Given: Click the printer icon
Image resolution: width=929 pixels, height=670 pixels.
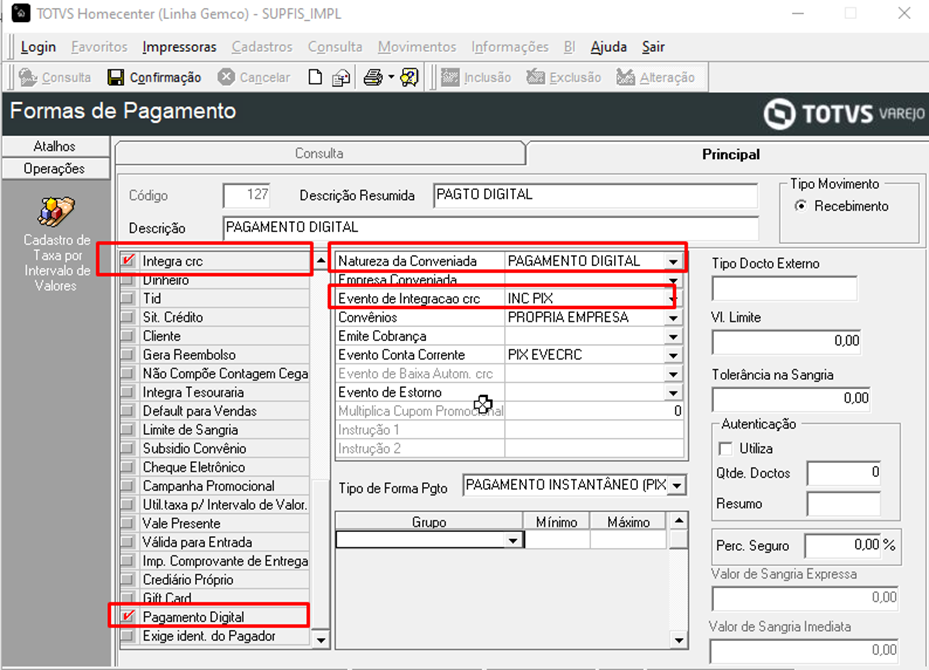Looking at the screenshot, I should [x=373, y=77].
